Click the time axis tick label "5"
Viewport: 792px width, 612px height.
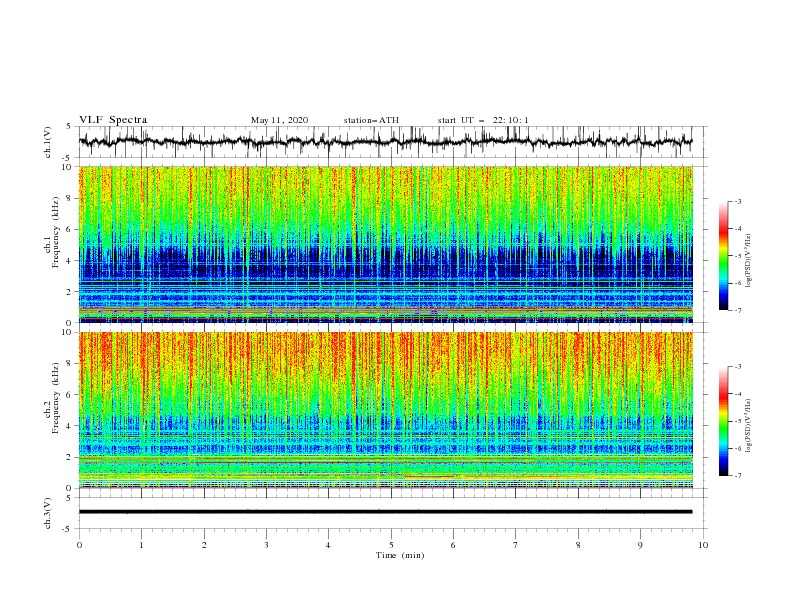pyautogui.click(x=391, y=545)
